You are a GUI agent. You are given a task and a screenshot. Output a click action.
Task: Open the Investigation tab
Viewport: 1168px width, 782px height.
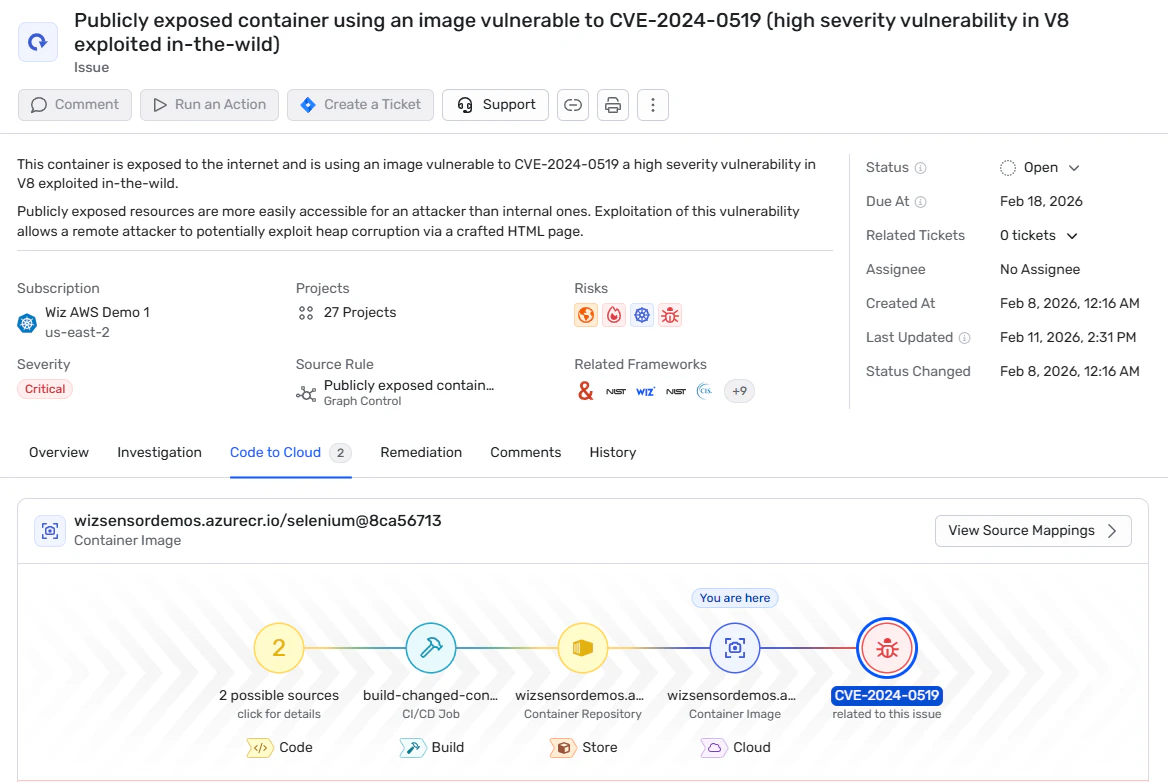(159, 452)
